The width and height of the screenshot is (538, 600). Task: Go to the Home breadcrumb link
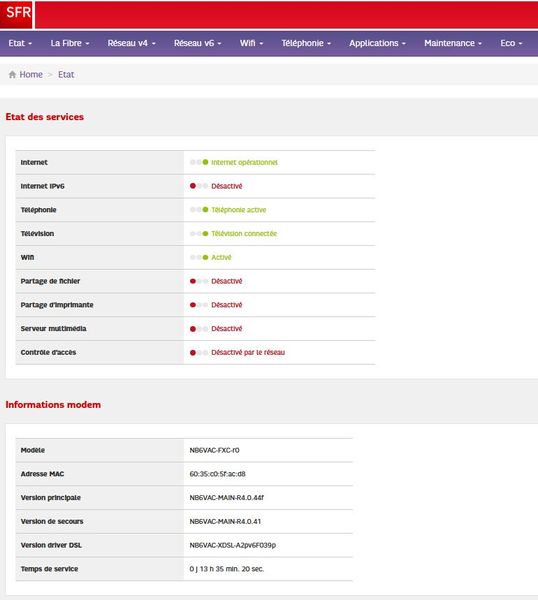tap(31, 75)
